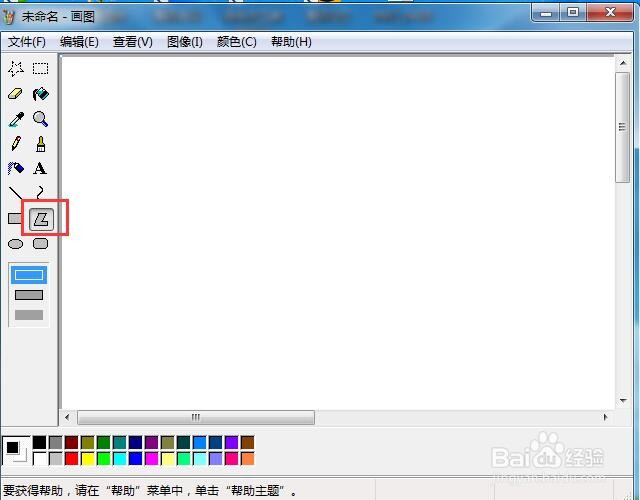The height and width of the screenshot is (500, 640).
Task: Close the 画图 window
Action: point(610,12)
